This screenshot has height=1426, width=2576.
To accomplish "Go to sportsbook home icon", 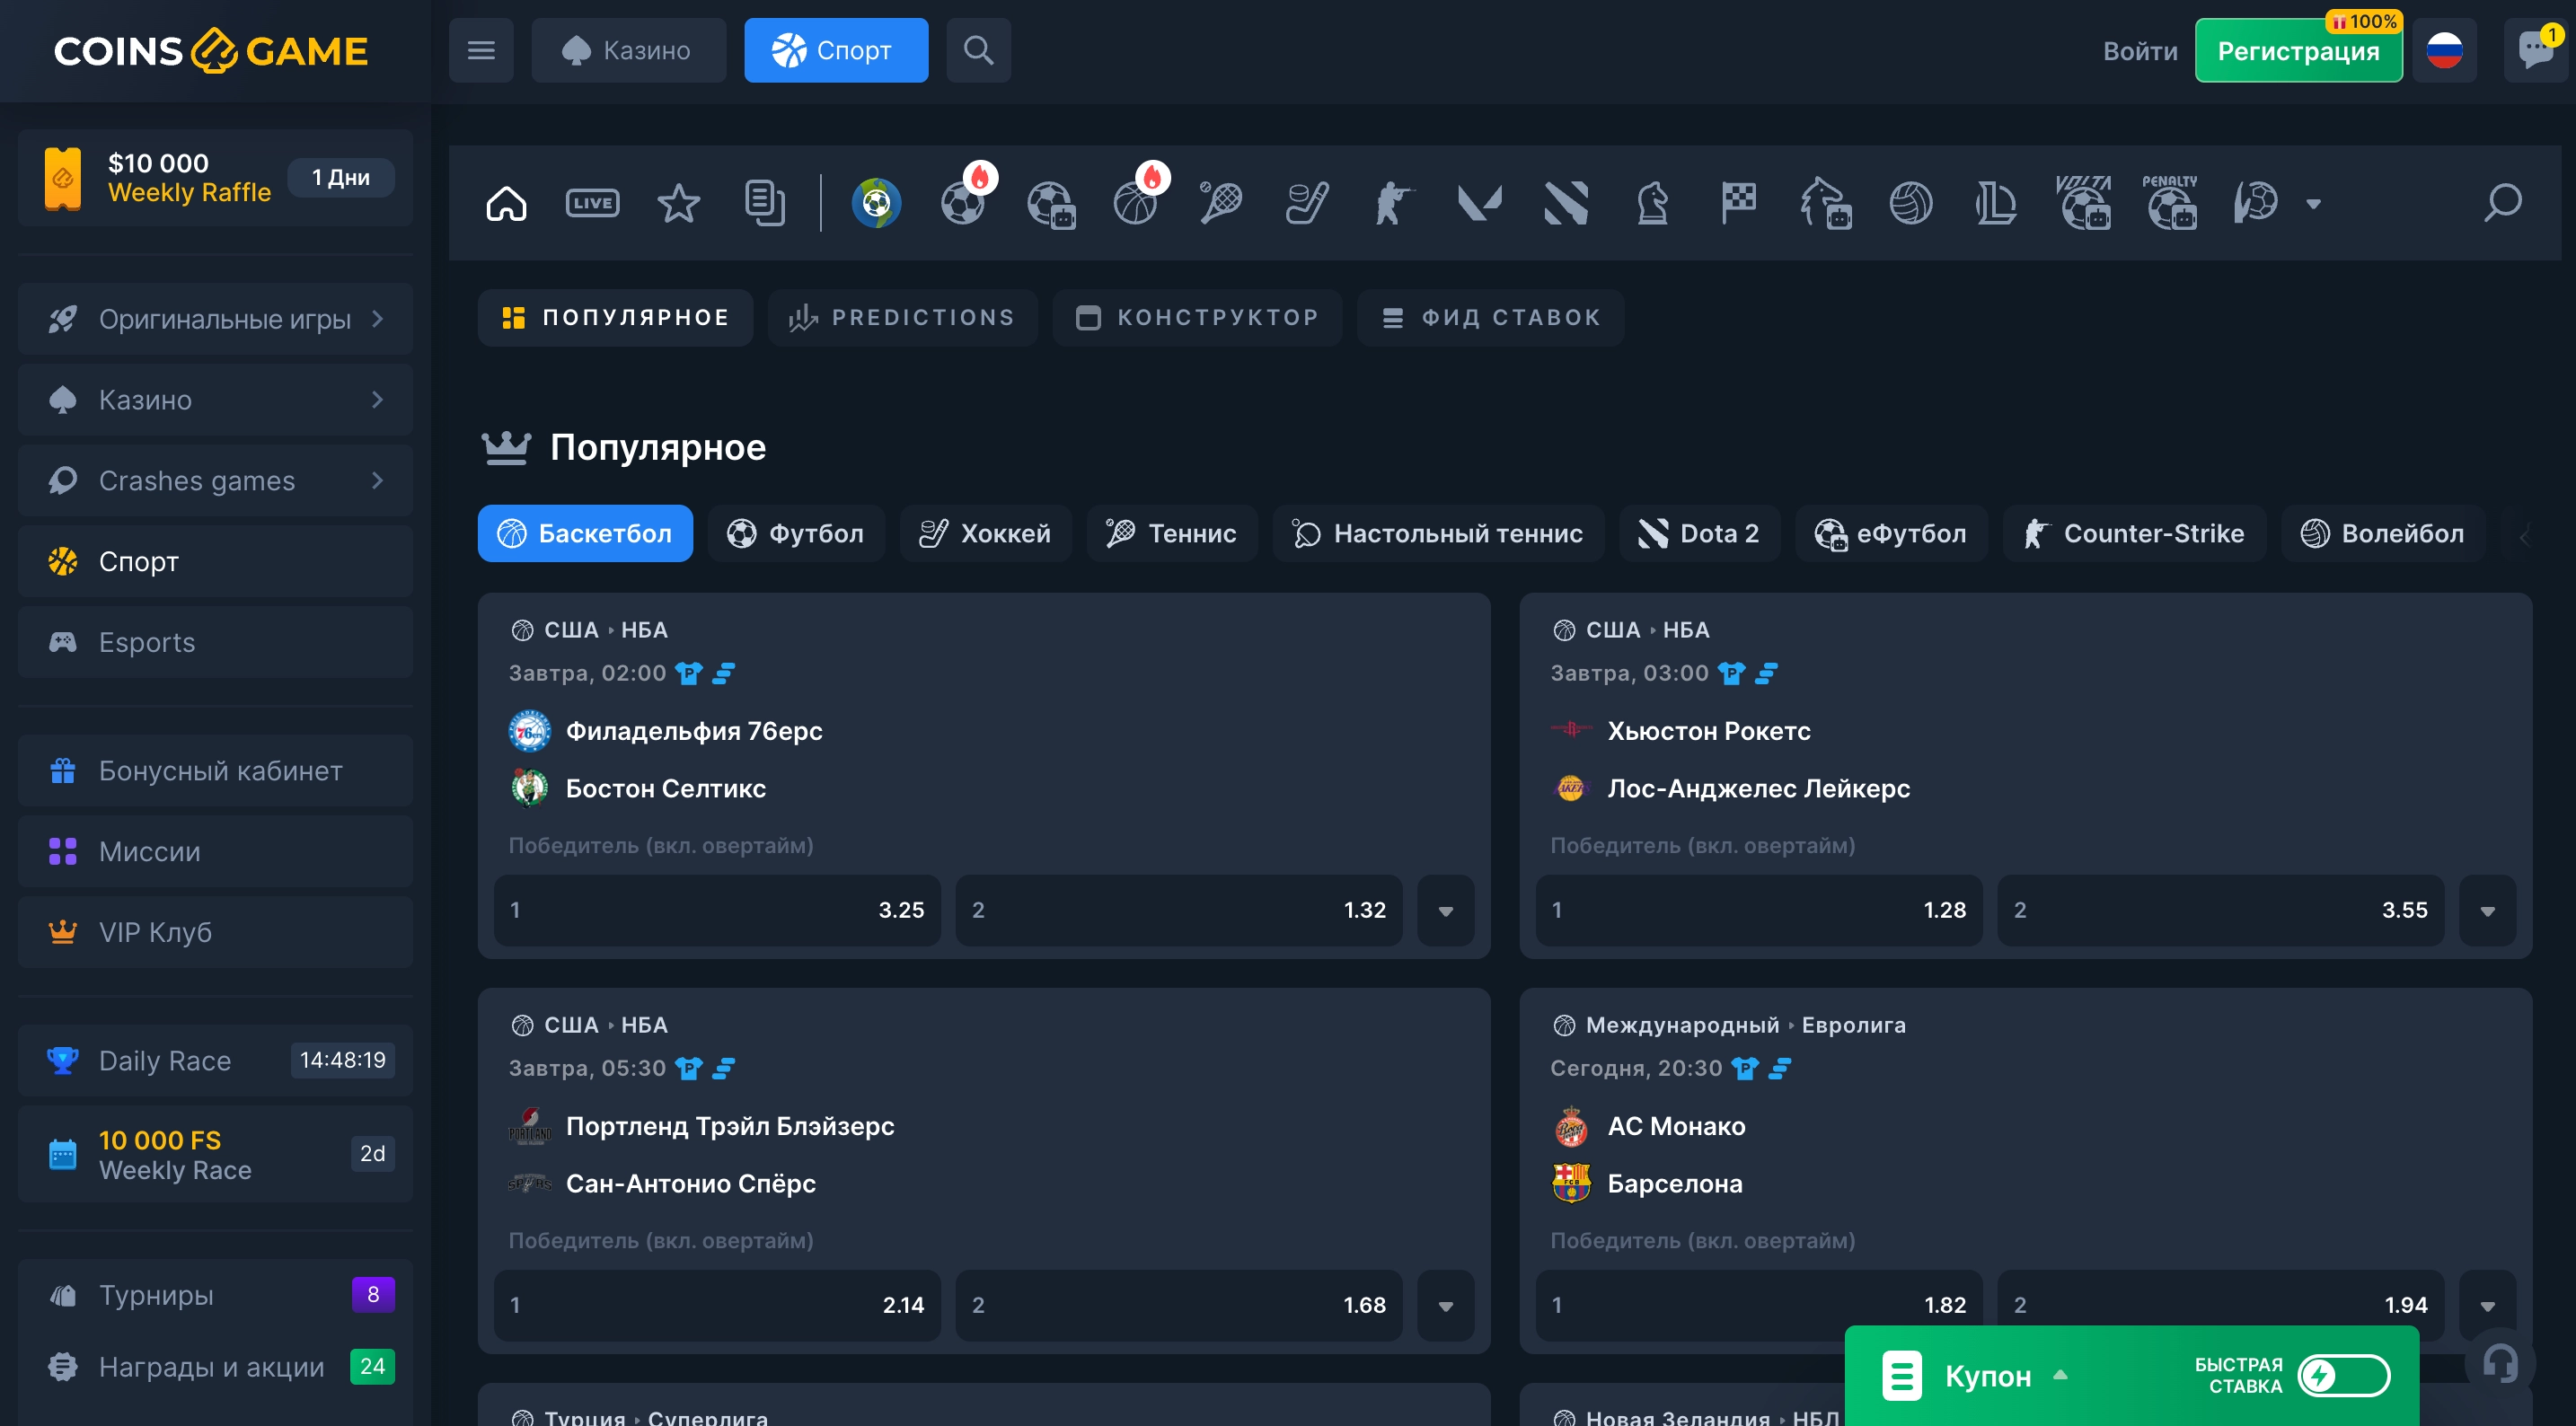I will (506, 203).
